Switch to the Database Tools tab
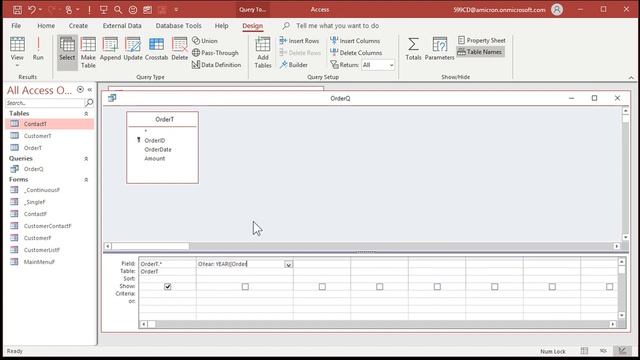 (178, 26)
